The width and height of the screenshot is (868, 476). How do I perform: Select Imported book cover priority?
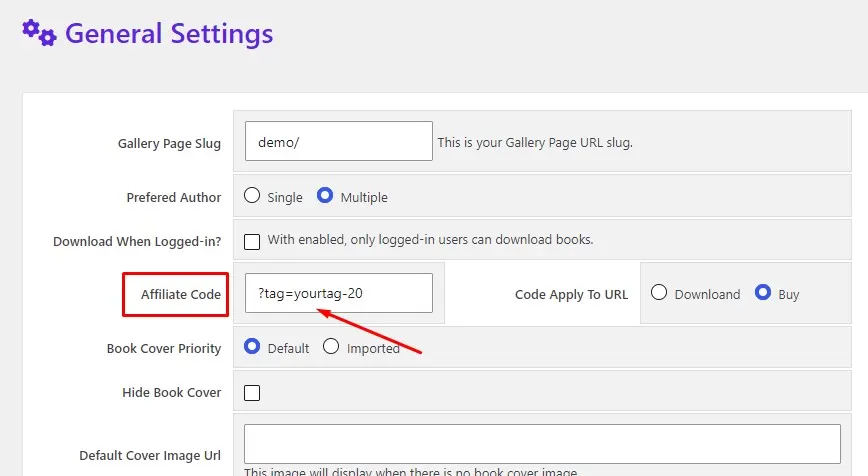(x=331, y=346)
